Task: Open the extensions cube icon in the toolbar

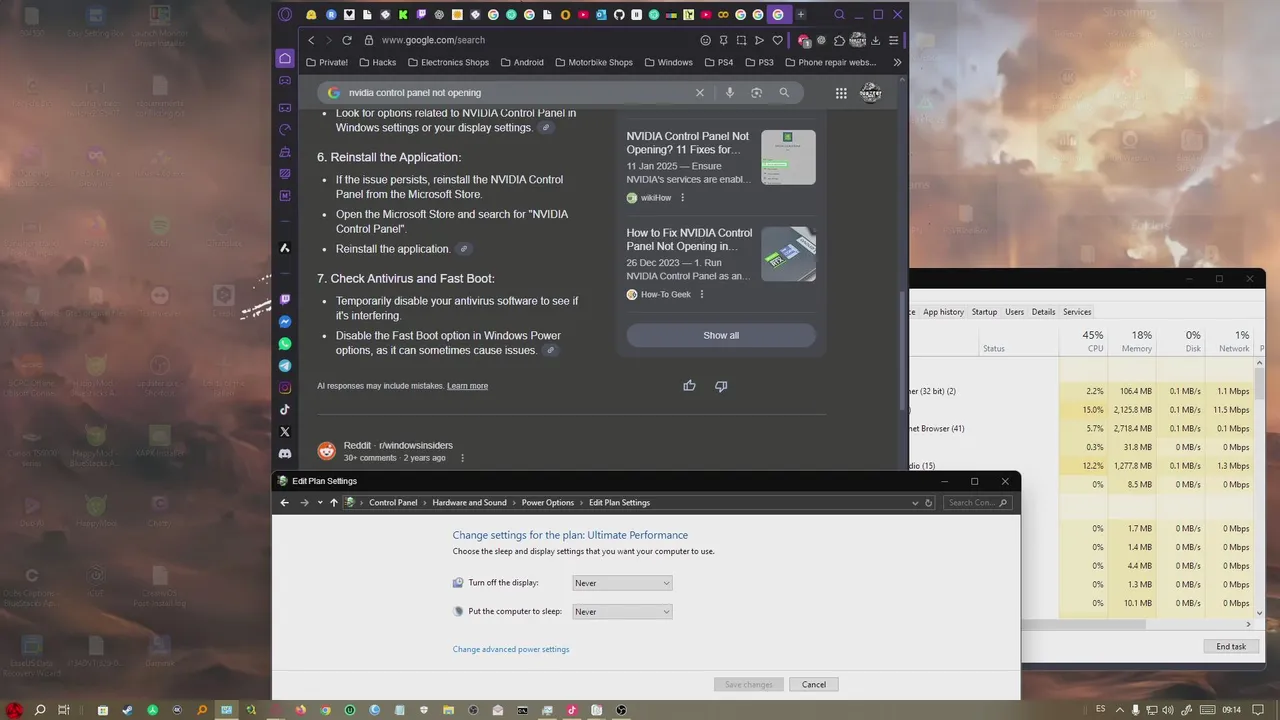Action: (839, 40)
